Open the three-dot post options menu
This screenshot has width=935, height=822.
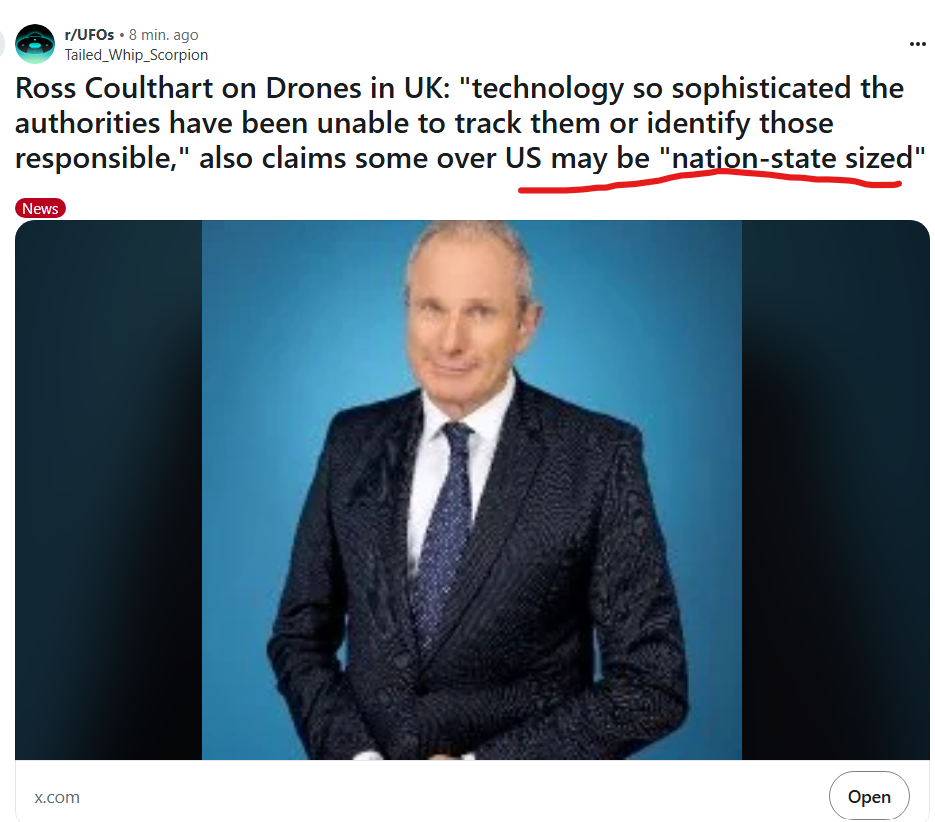[917, 44]
